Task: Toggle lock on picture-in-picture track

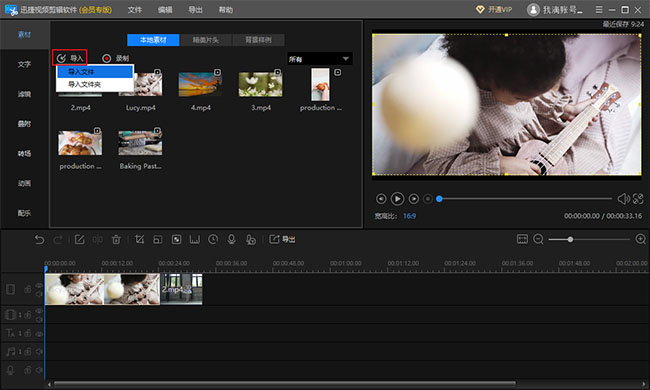Action: (28, 315)
